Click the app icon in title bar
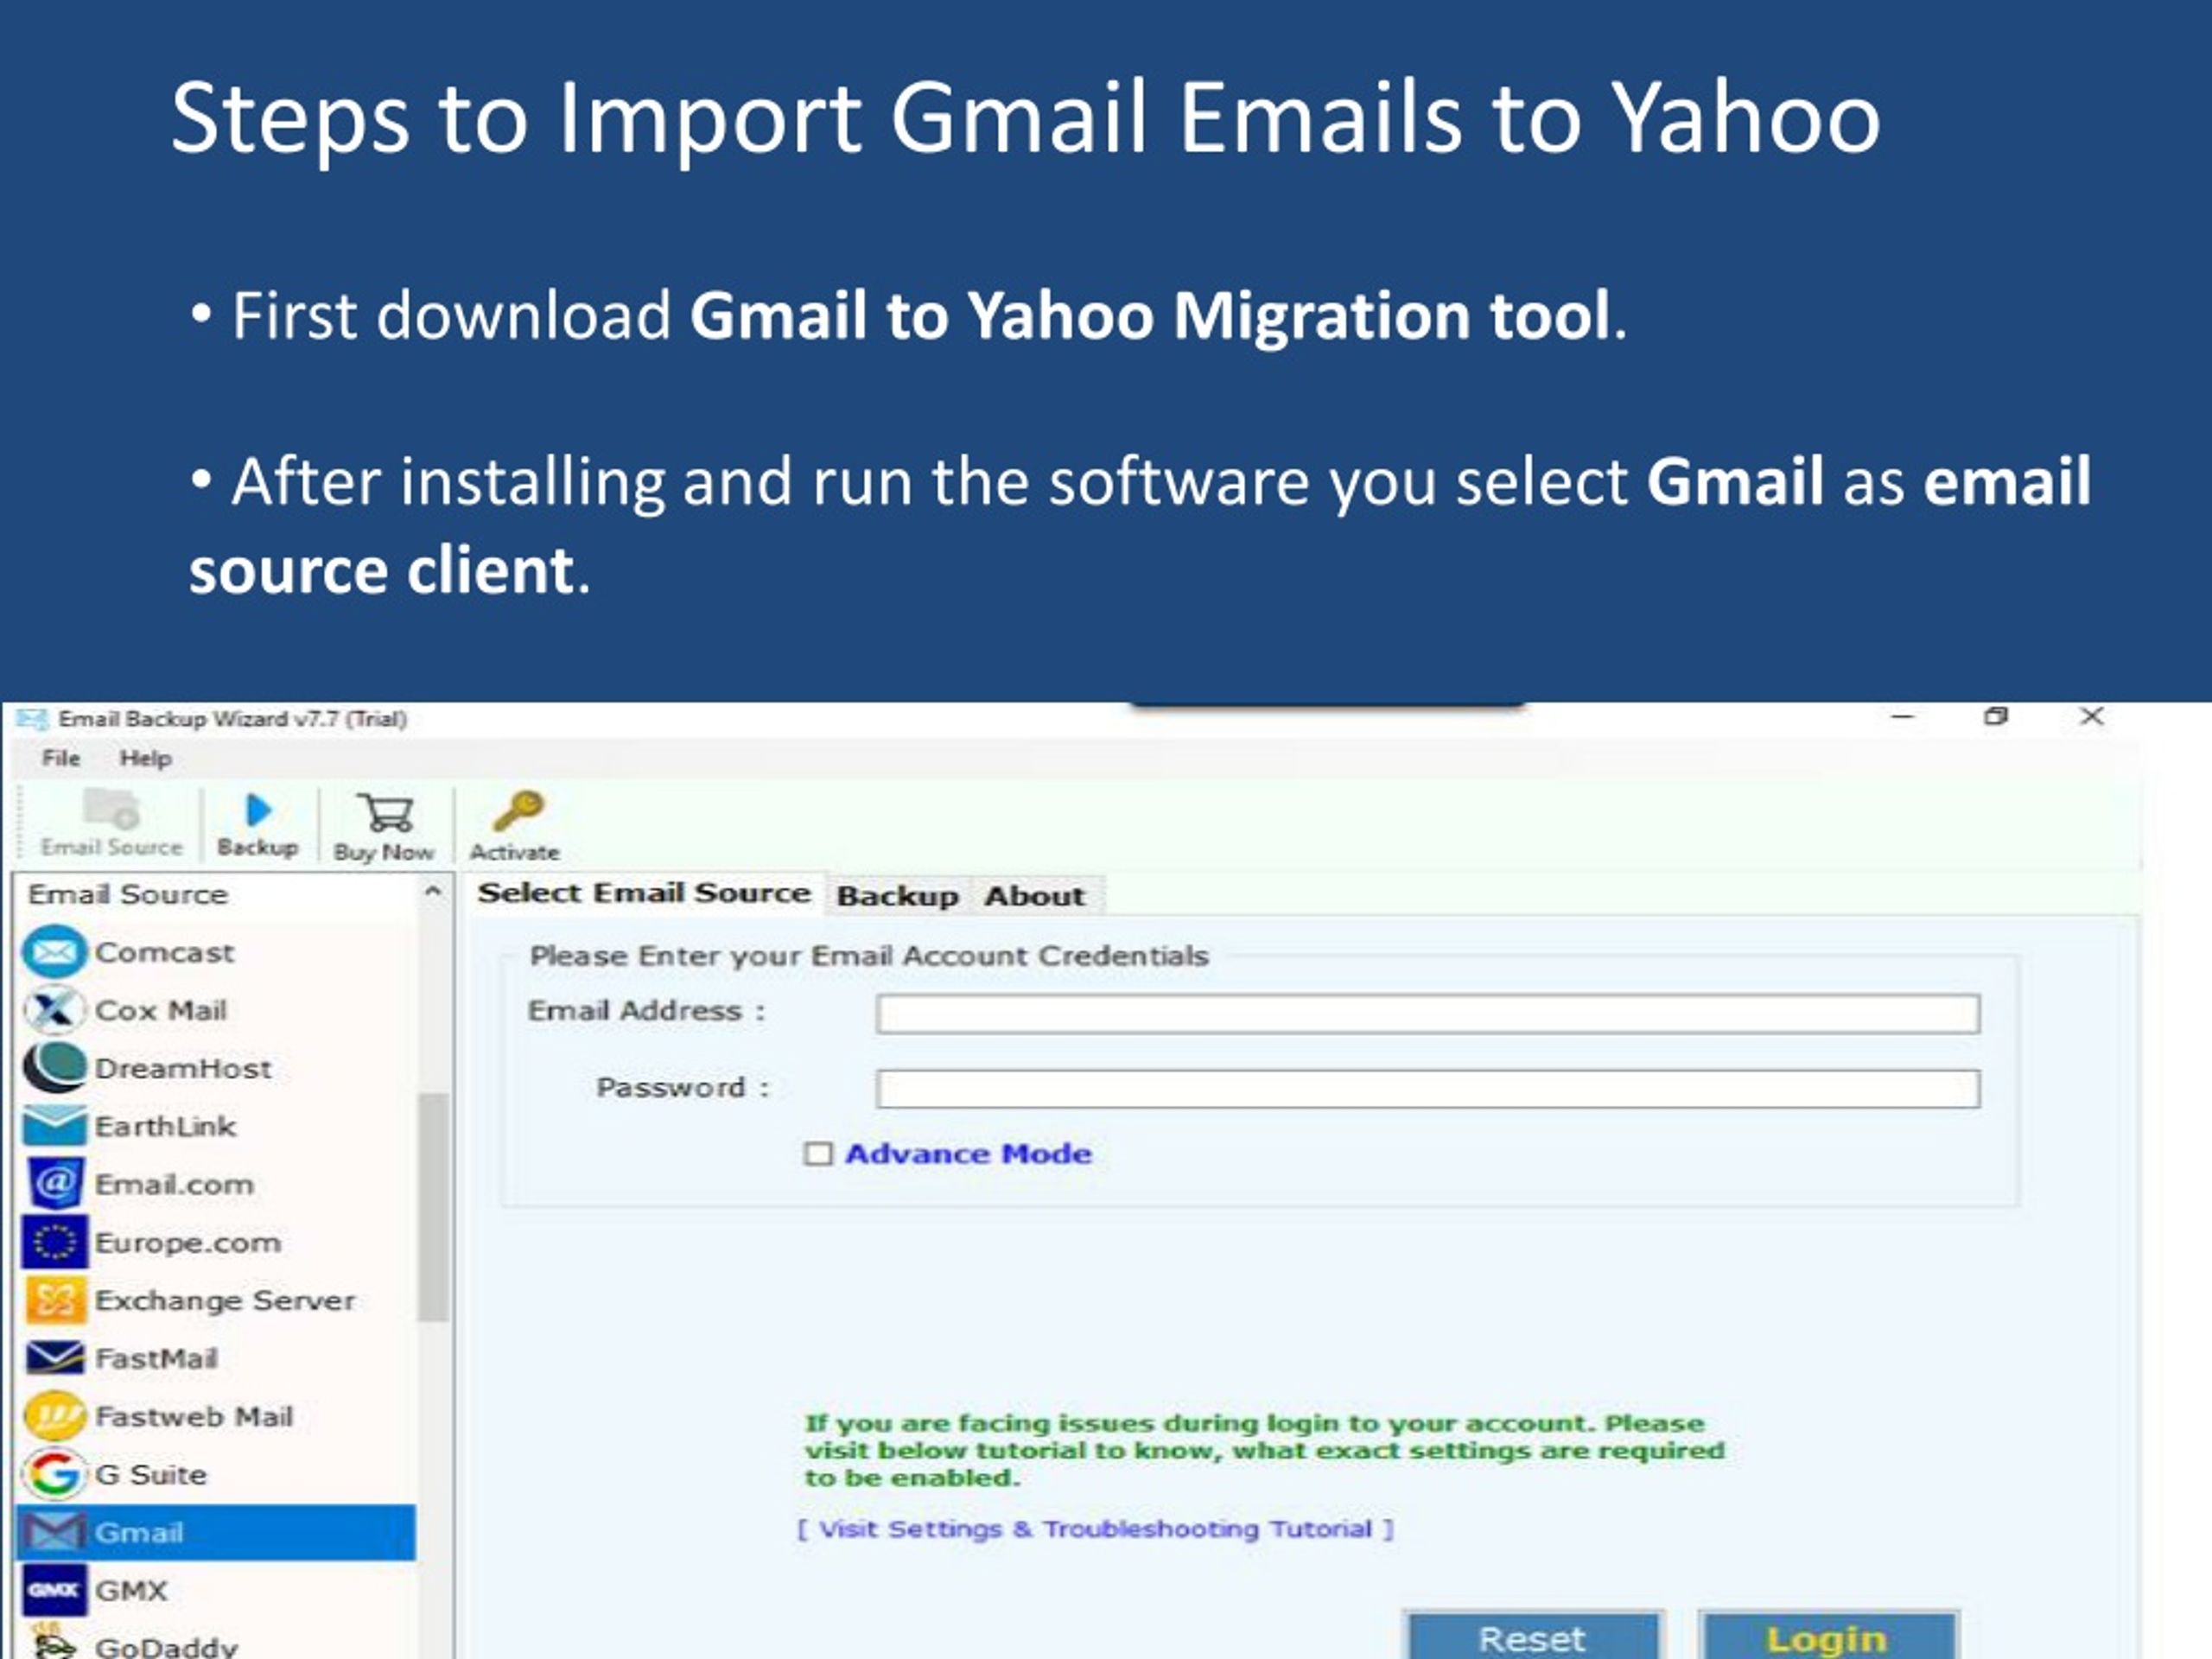Viewport: 2212px width, 1659px height. coord(32,719)
